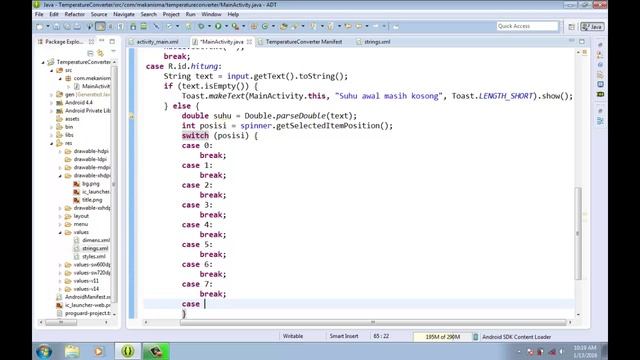Click the Smart Insert status entry

click(344, 336)
